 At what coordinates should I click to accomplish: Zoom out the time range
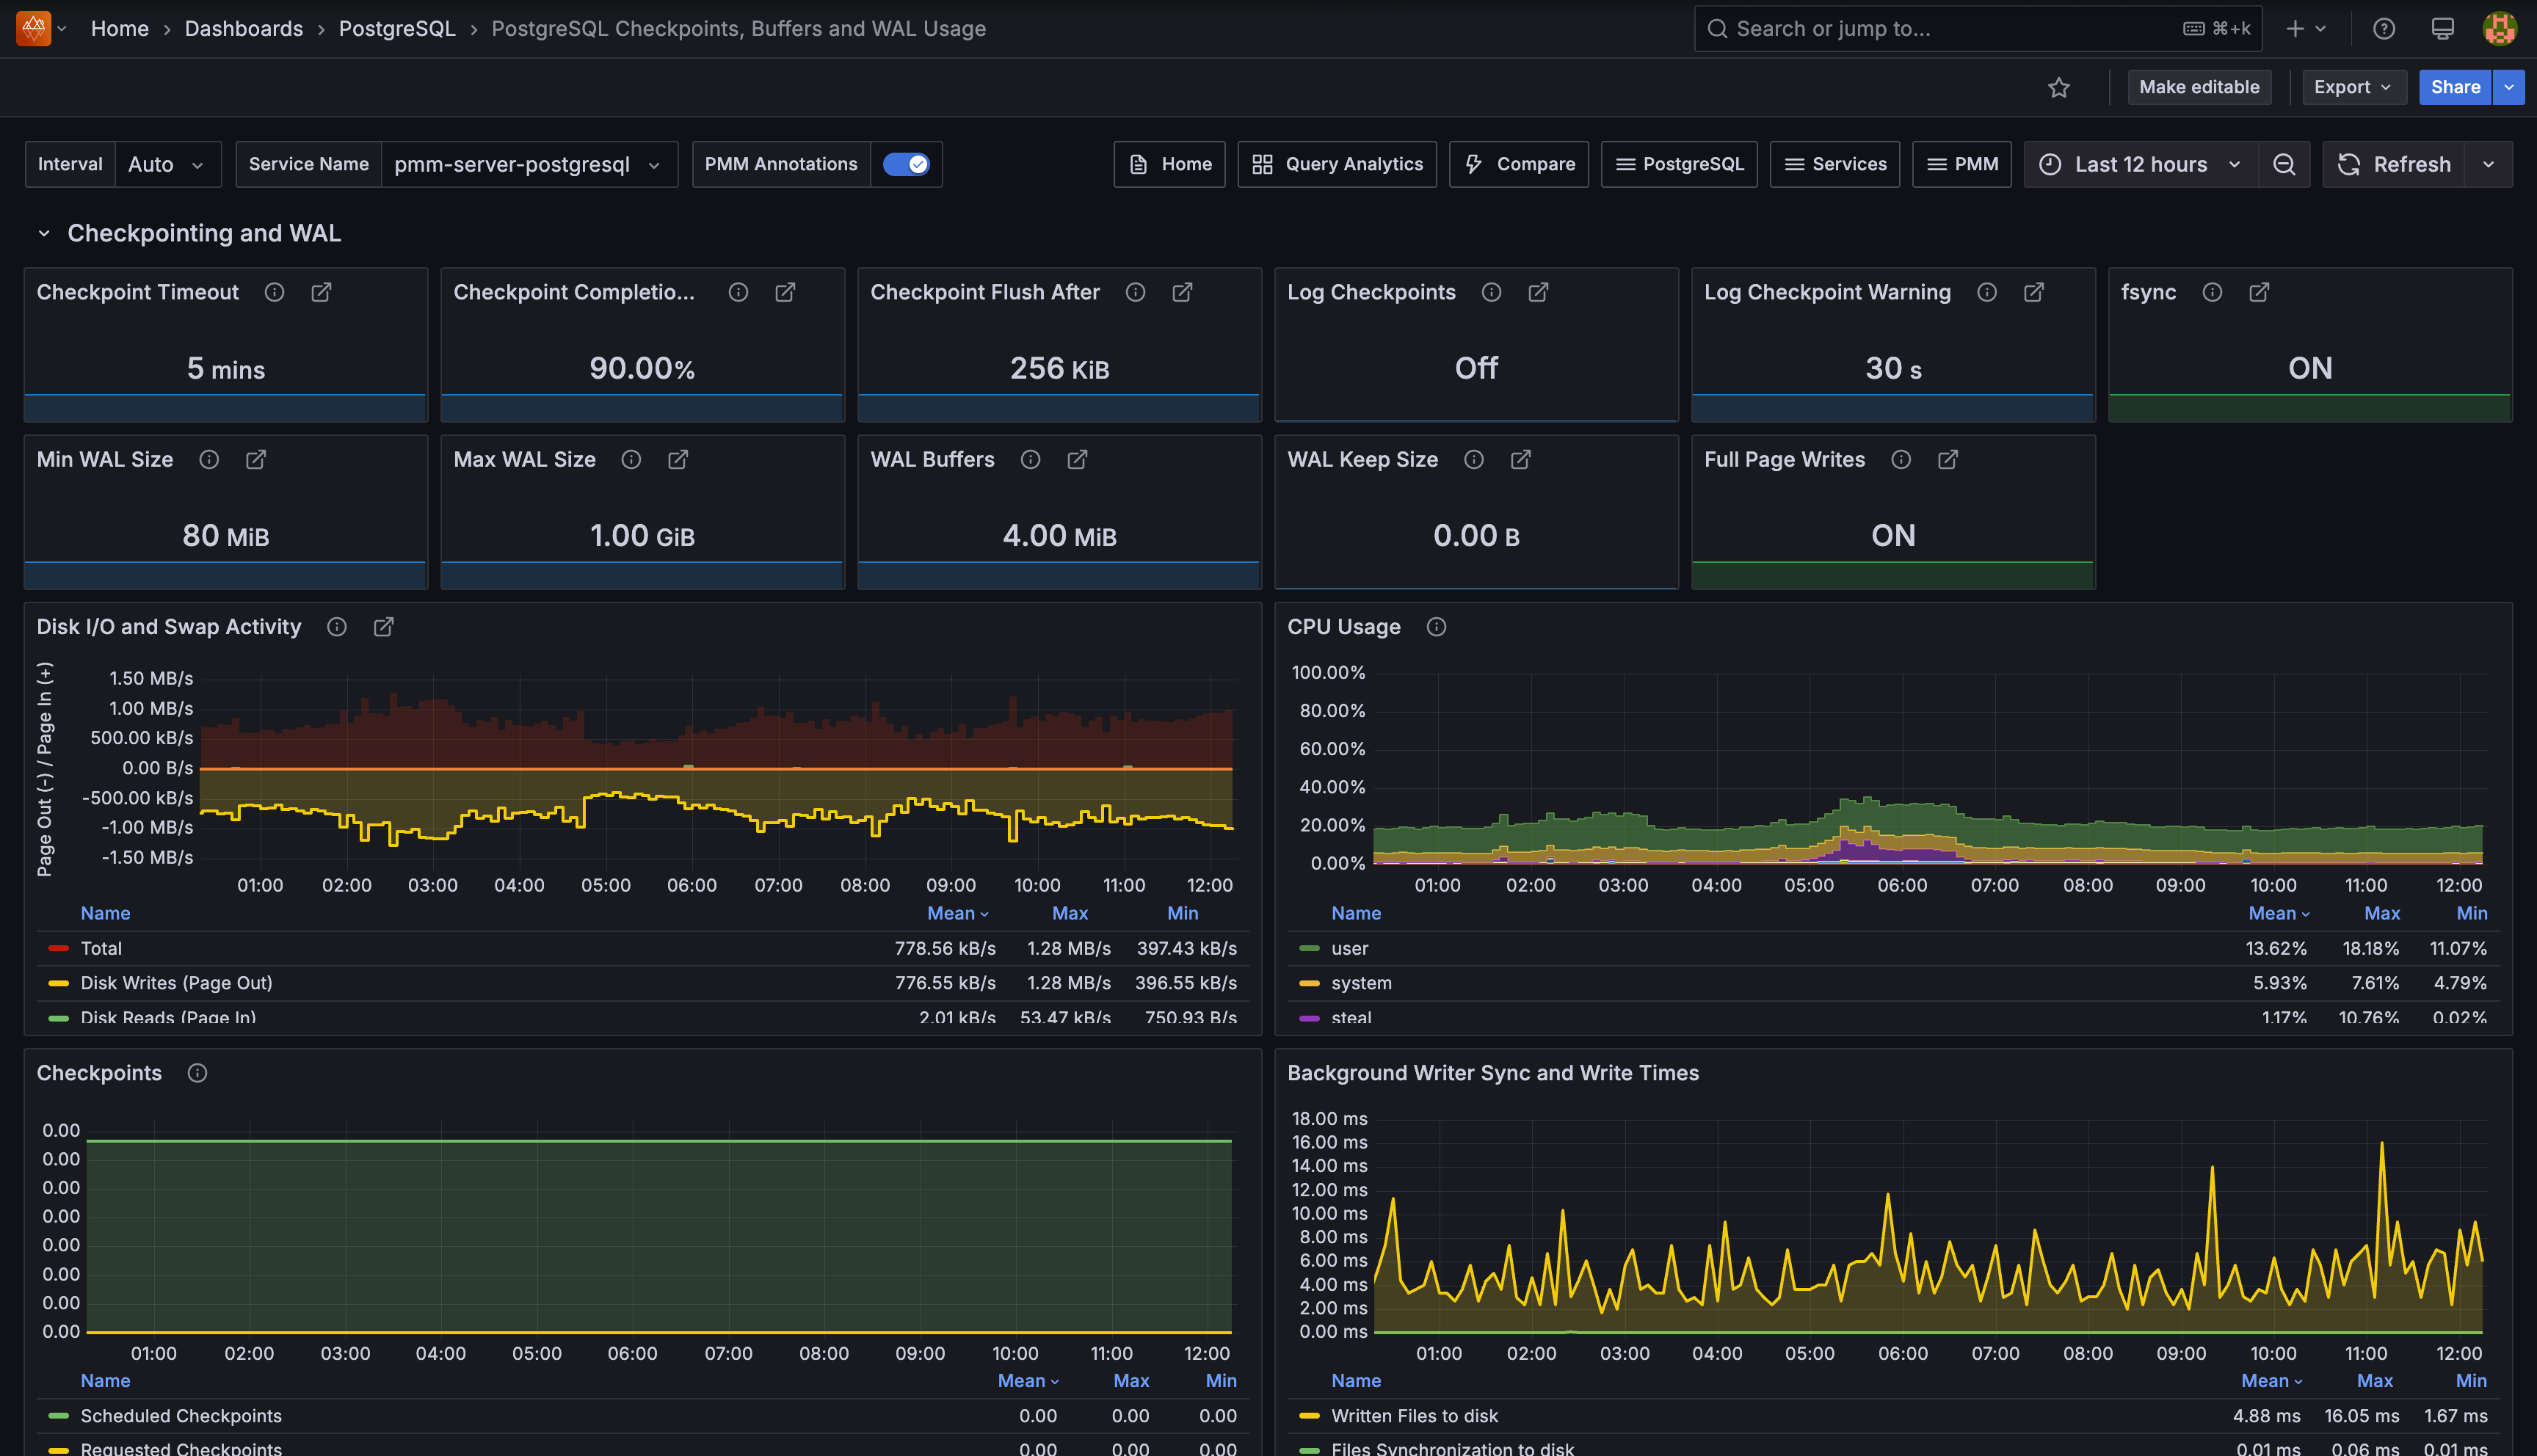2284,164
